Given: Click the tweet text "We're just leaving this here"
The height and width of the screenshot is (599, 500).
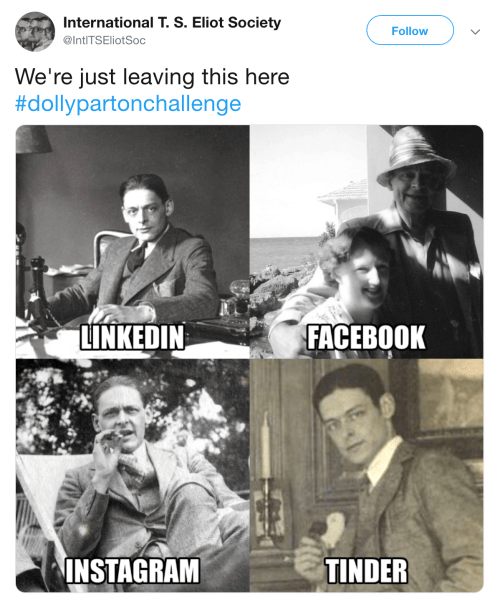Looking at the screenshot, I should (152, 77).
